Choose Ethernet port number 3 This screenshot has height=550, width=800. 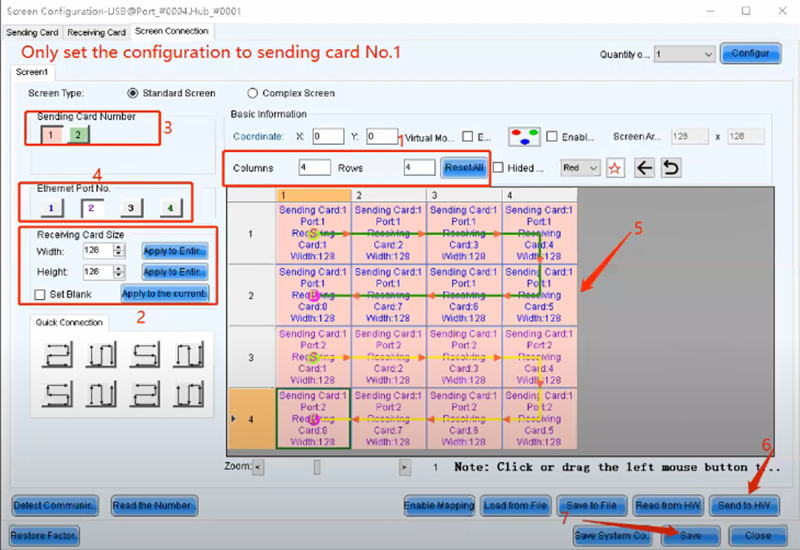[x=127, y=208]
